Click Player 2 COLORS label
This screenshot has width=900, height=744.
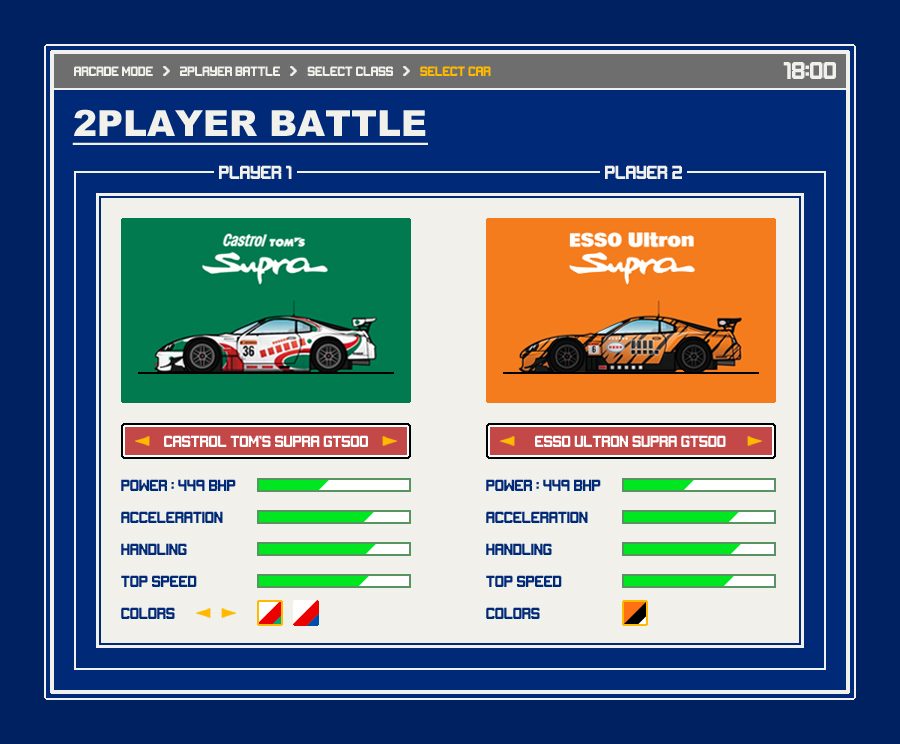[x=513, y=614]
